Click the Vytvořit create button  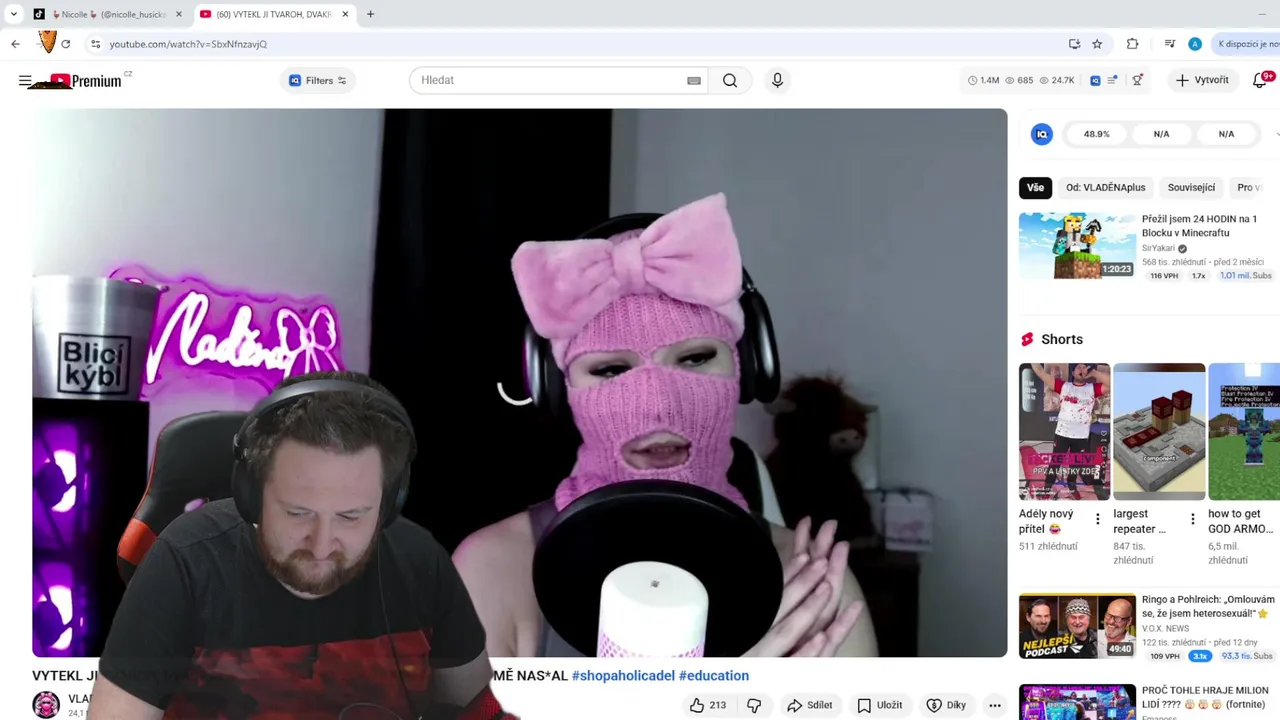[x=1203, y=80]
